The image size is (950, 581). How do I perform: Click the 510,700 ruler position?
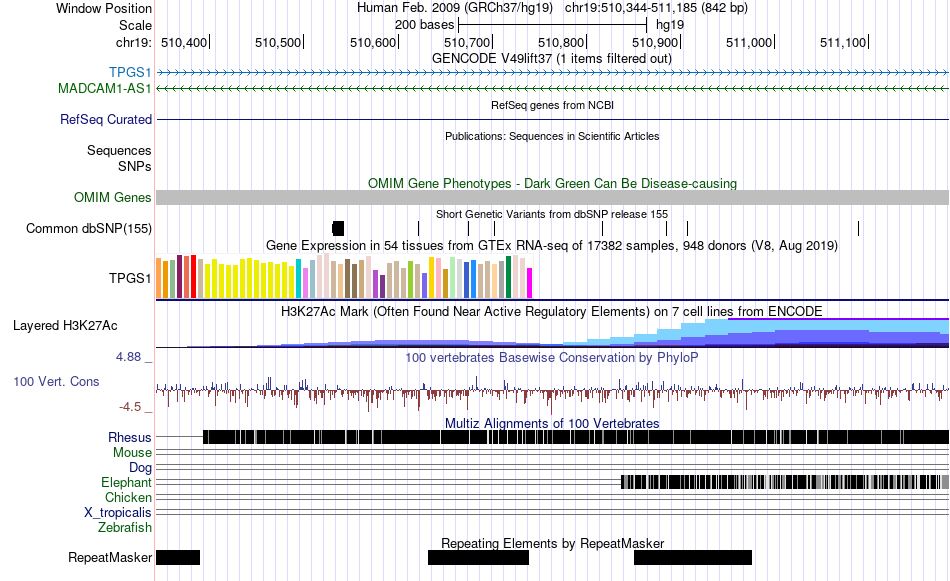point(467,42)
